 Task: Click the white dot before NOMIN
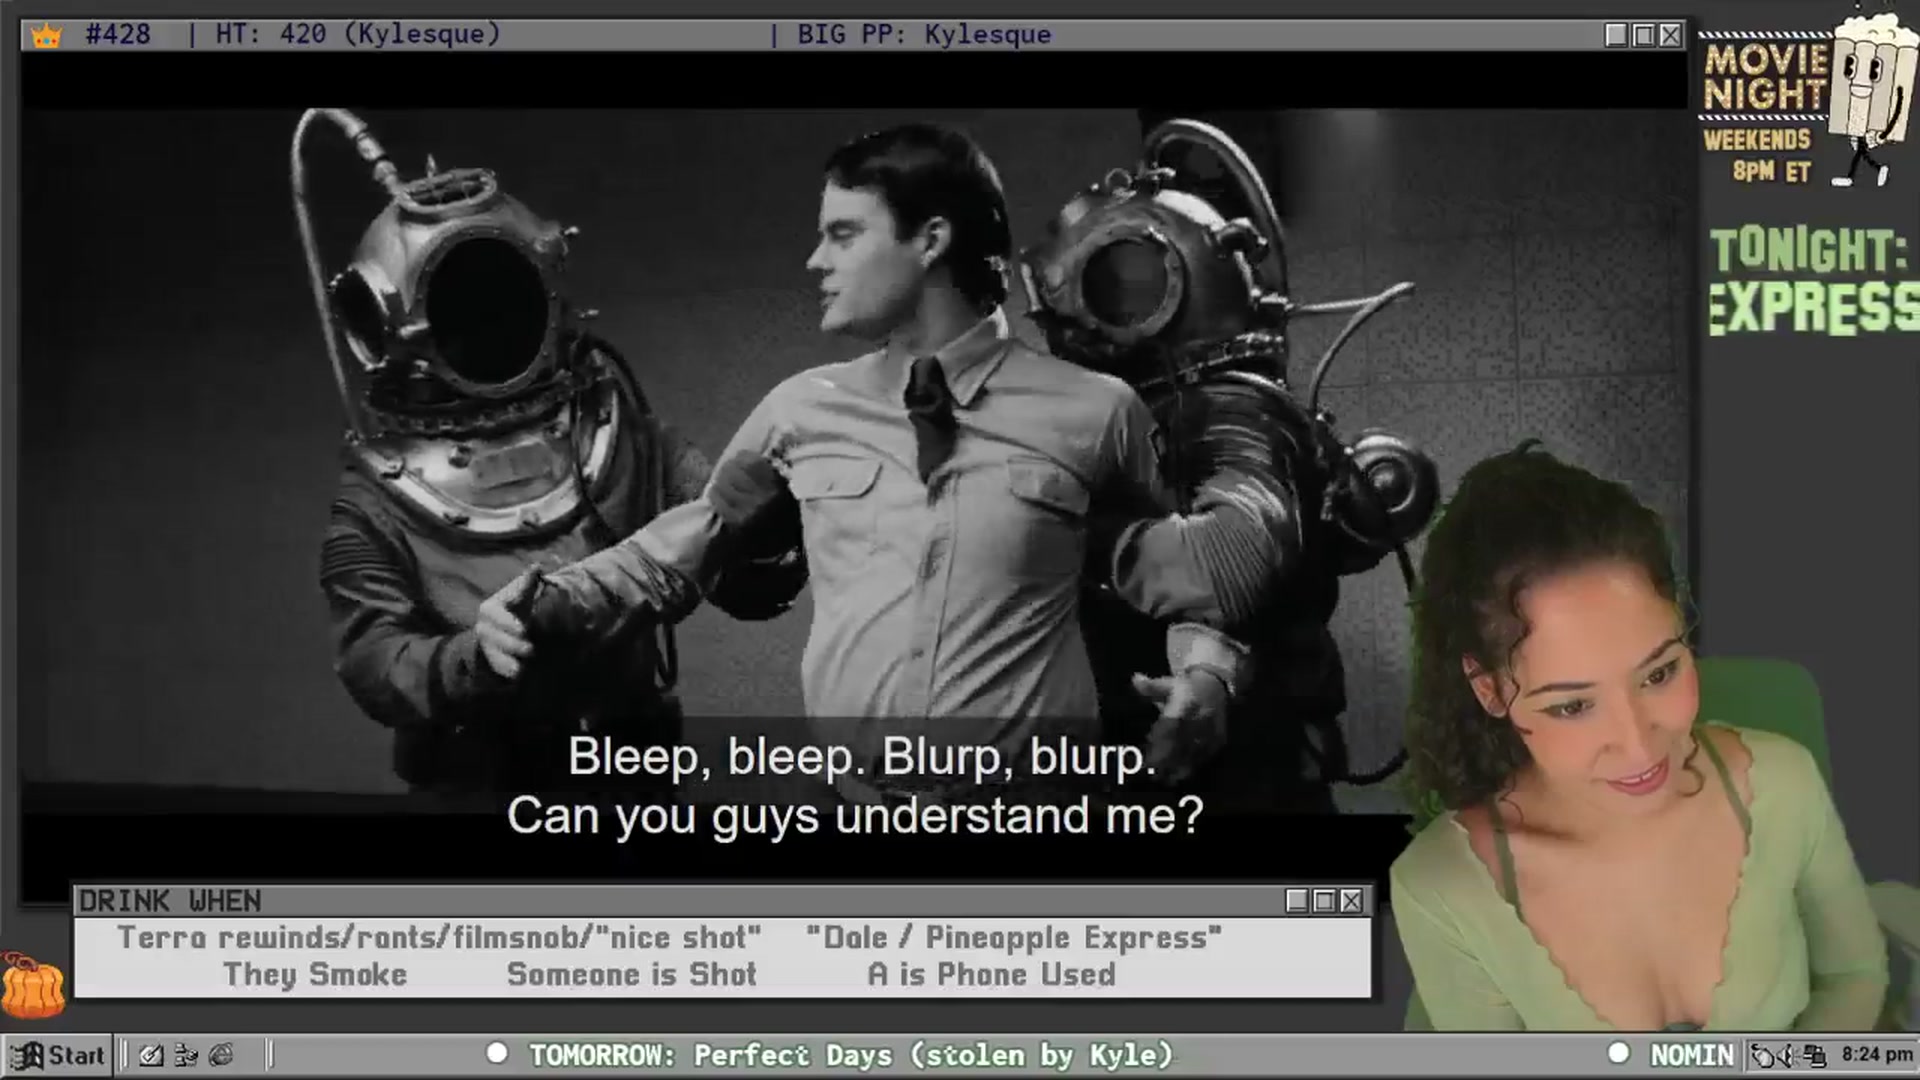click(x=1619, y=1053)
